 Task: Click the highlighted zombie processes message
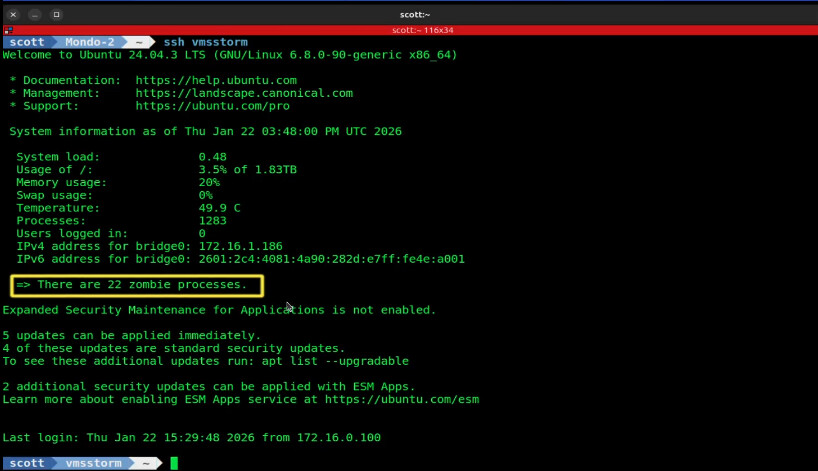coord(137,285)
